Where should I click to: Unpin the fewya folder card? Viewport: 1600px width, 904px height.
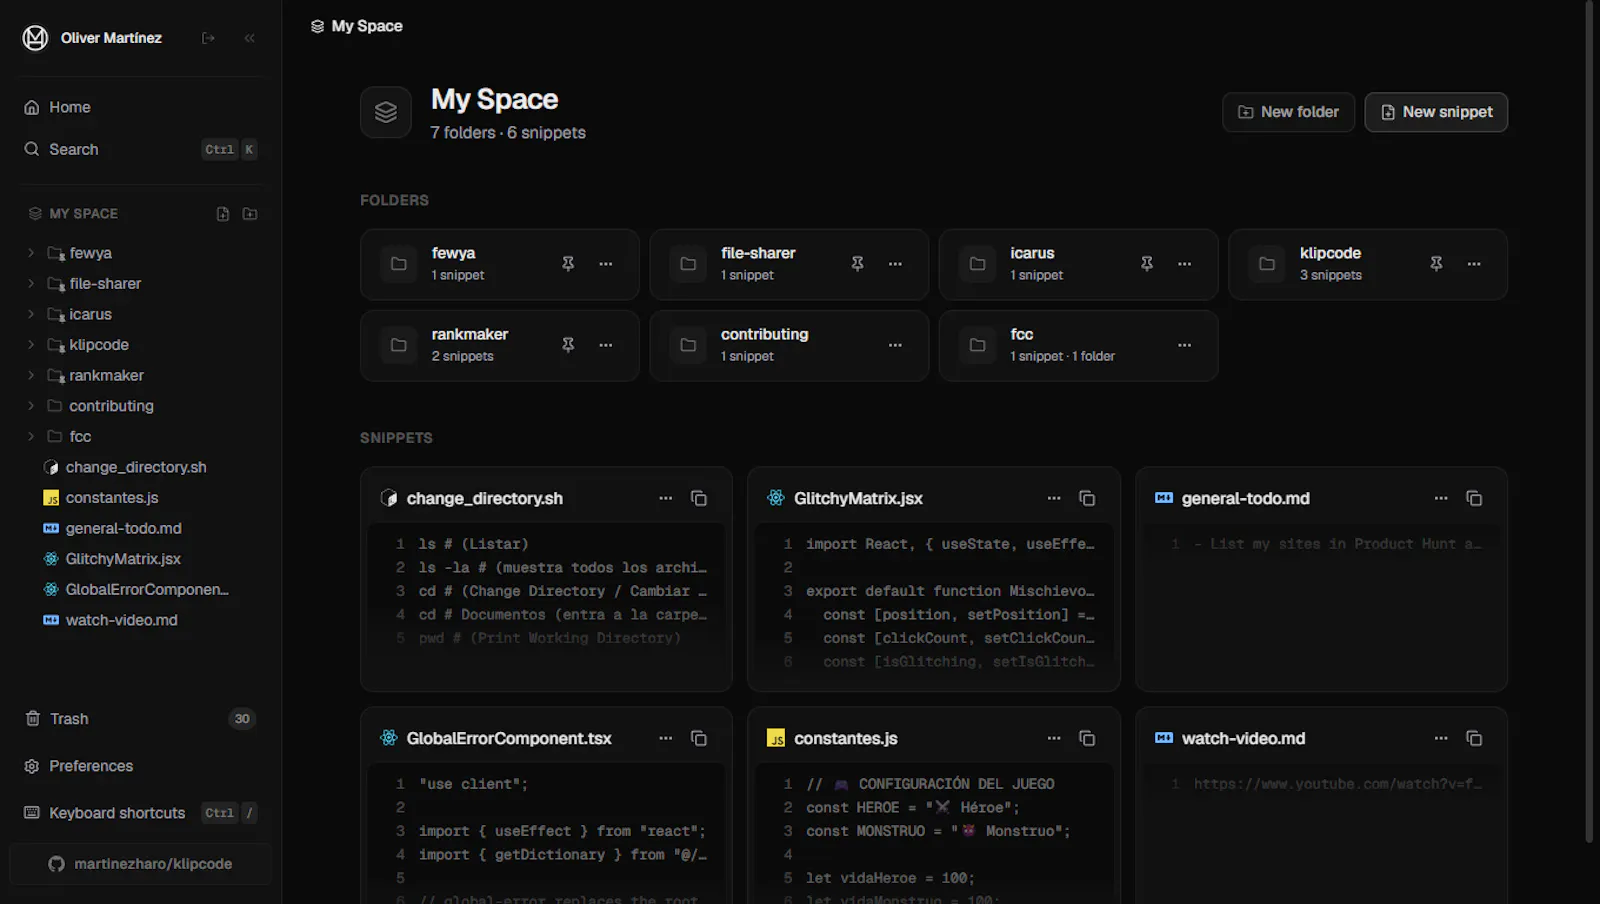568,264
